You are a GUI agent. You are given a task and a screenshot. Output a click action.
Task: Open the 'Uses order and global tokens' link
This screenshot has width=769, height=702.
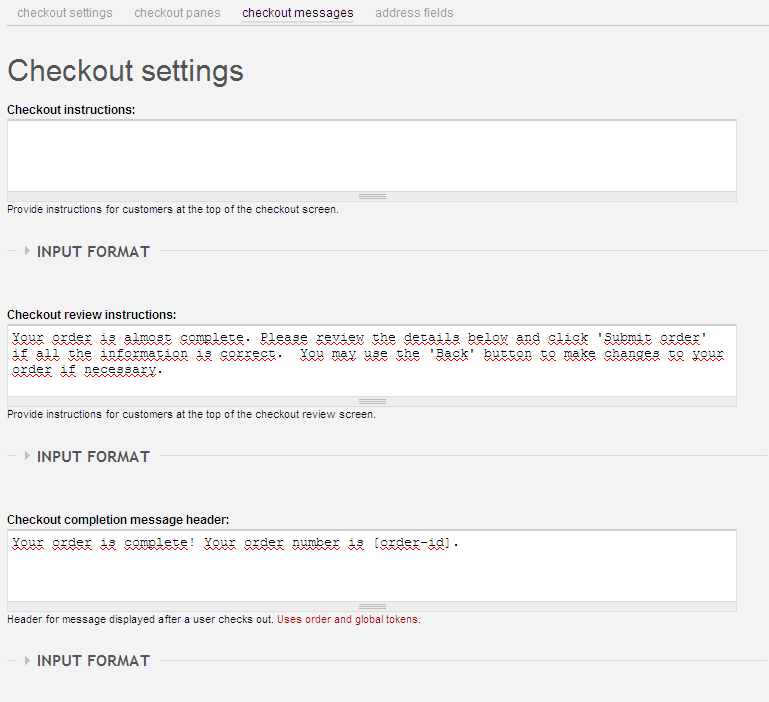(348, 620)
